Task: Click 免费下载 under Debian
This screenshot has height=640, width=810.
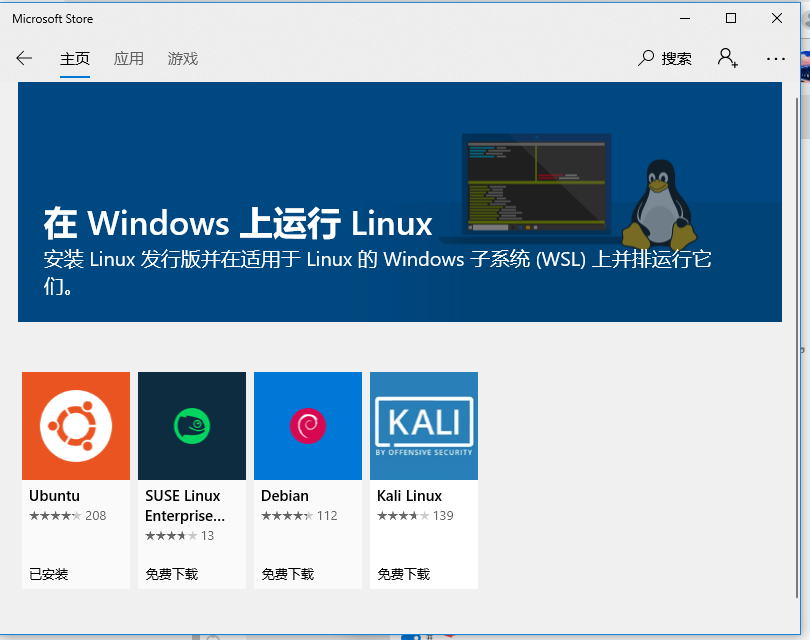Action: click(x=288, y=574)
